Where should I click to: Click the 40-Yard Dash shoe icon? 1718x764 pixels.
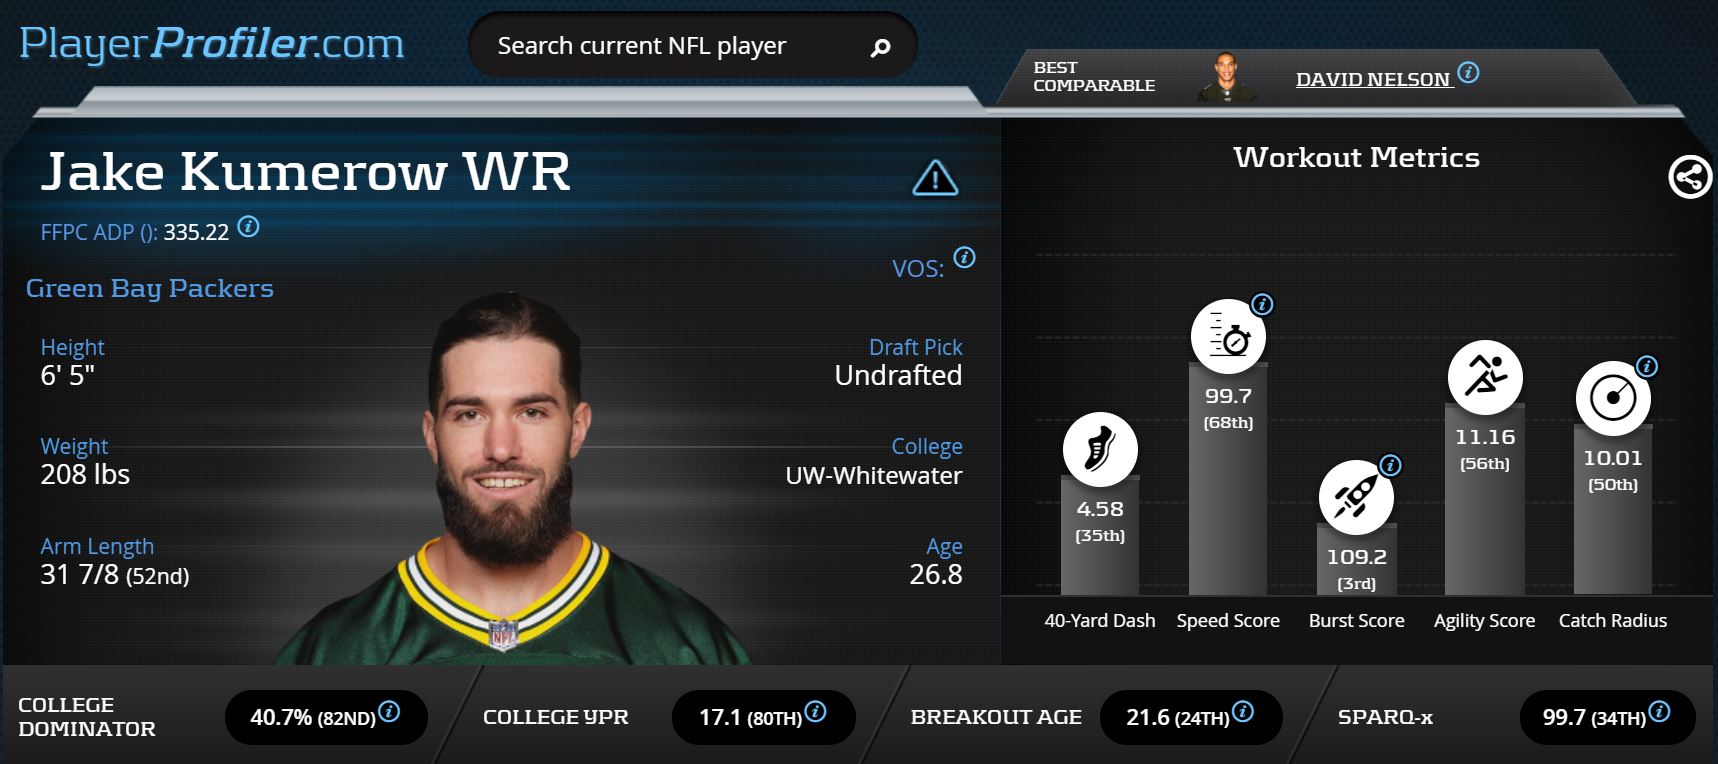[1100, 449]
